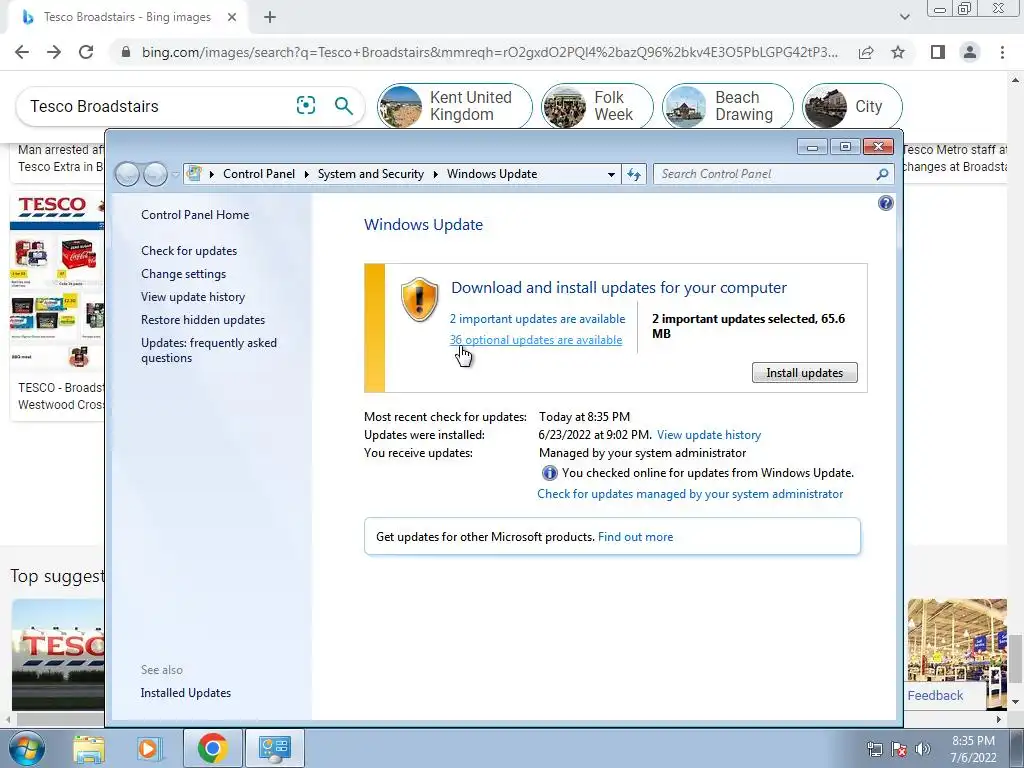Share this page from Chrome address bar
The width and height of the screenshot is (1024, 768).
click(x=866, y=52)
